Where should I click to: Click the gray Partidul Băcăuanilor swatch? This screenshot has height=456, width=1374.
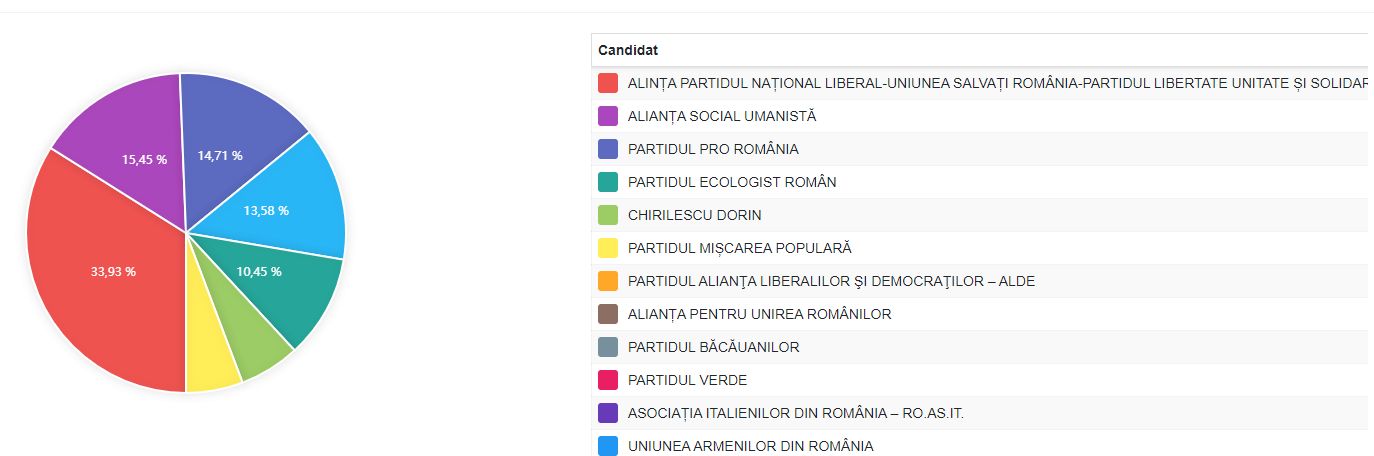(607, 347)
